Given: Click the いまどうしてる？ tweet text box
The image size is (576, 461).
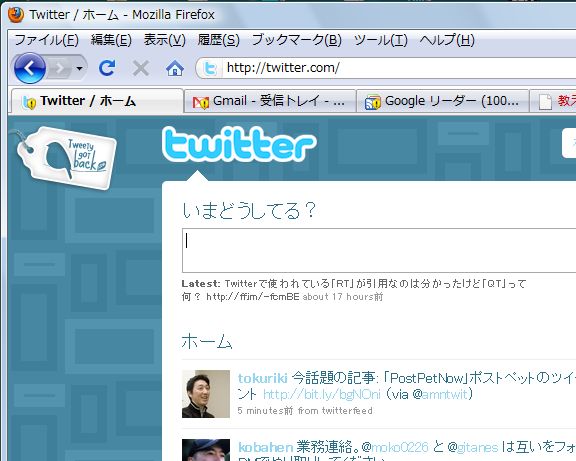Looking at the screenshot, I should point(379,251).
